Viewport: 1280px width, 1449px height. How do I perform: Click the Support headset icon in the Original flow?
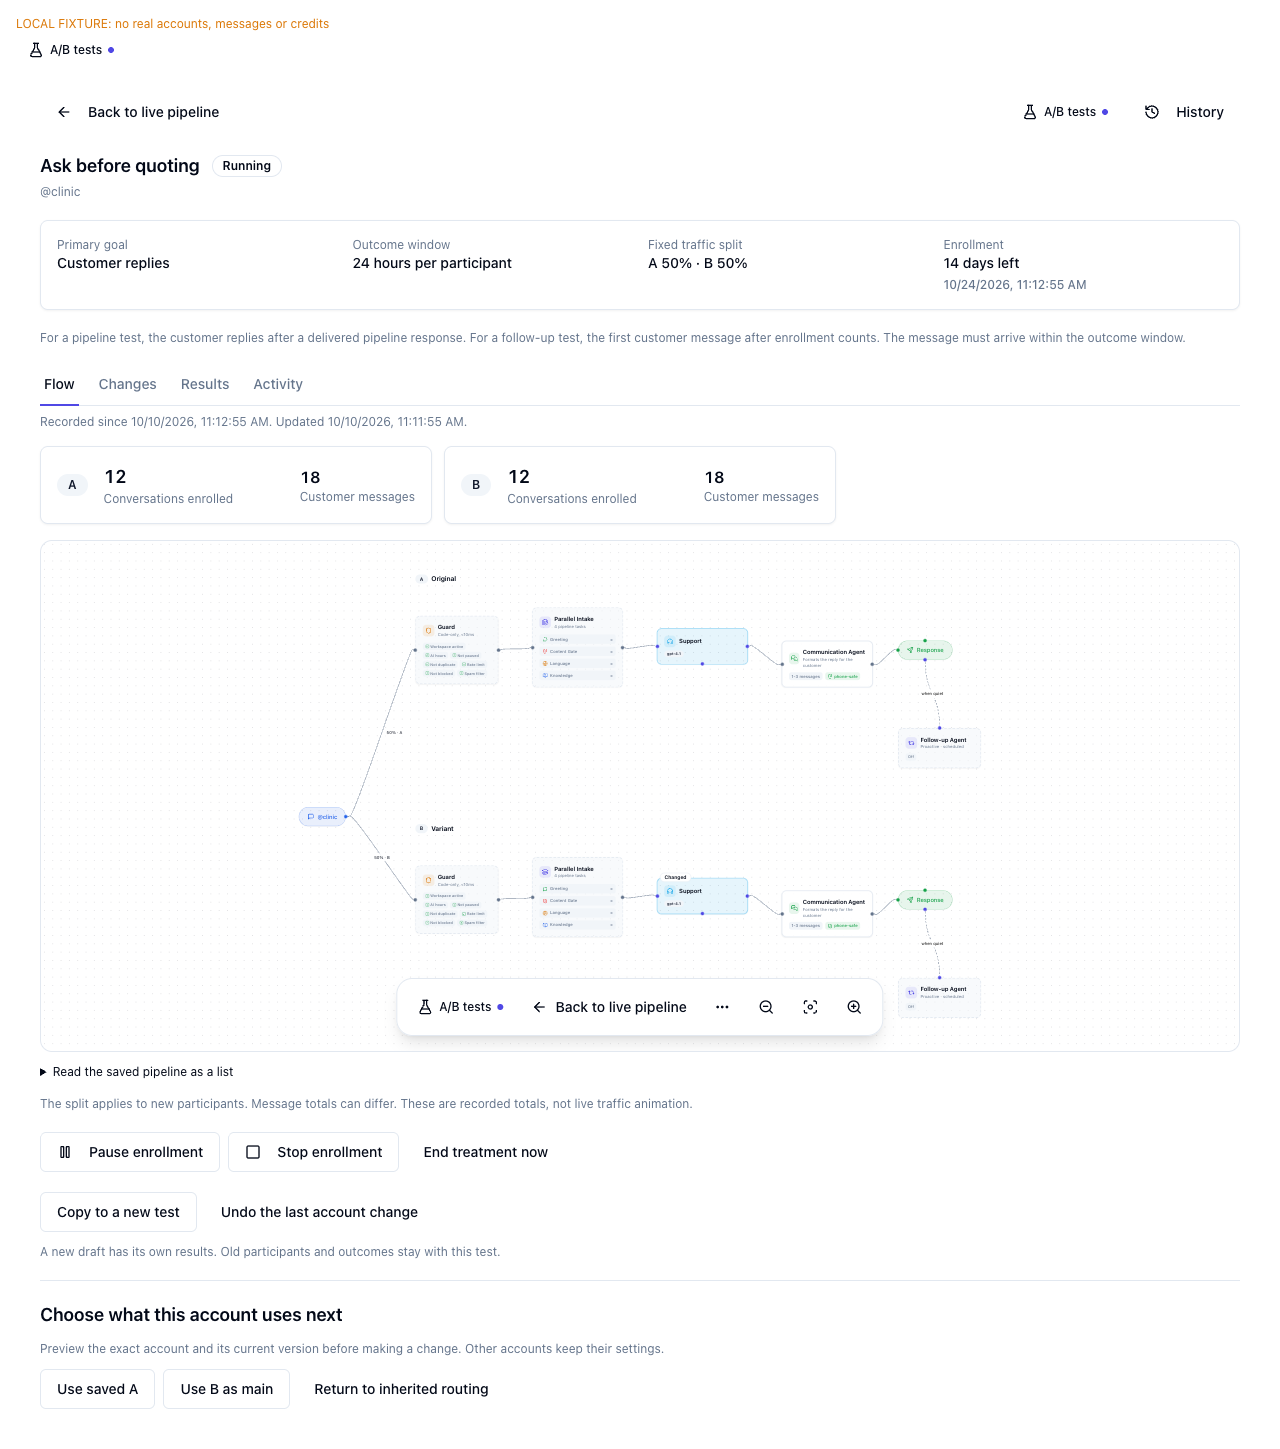670,641
